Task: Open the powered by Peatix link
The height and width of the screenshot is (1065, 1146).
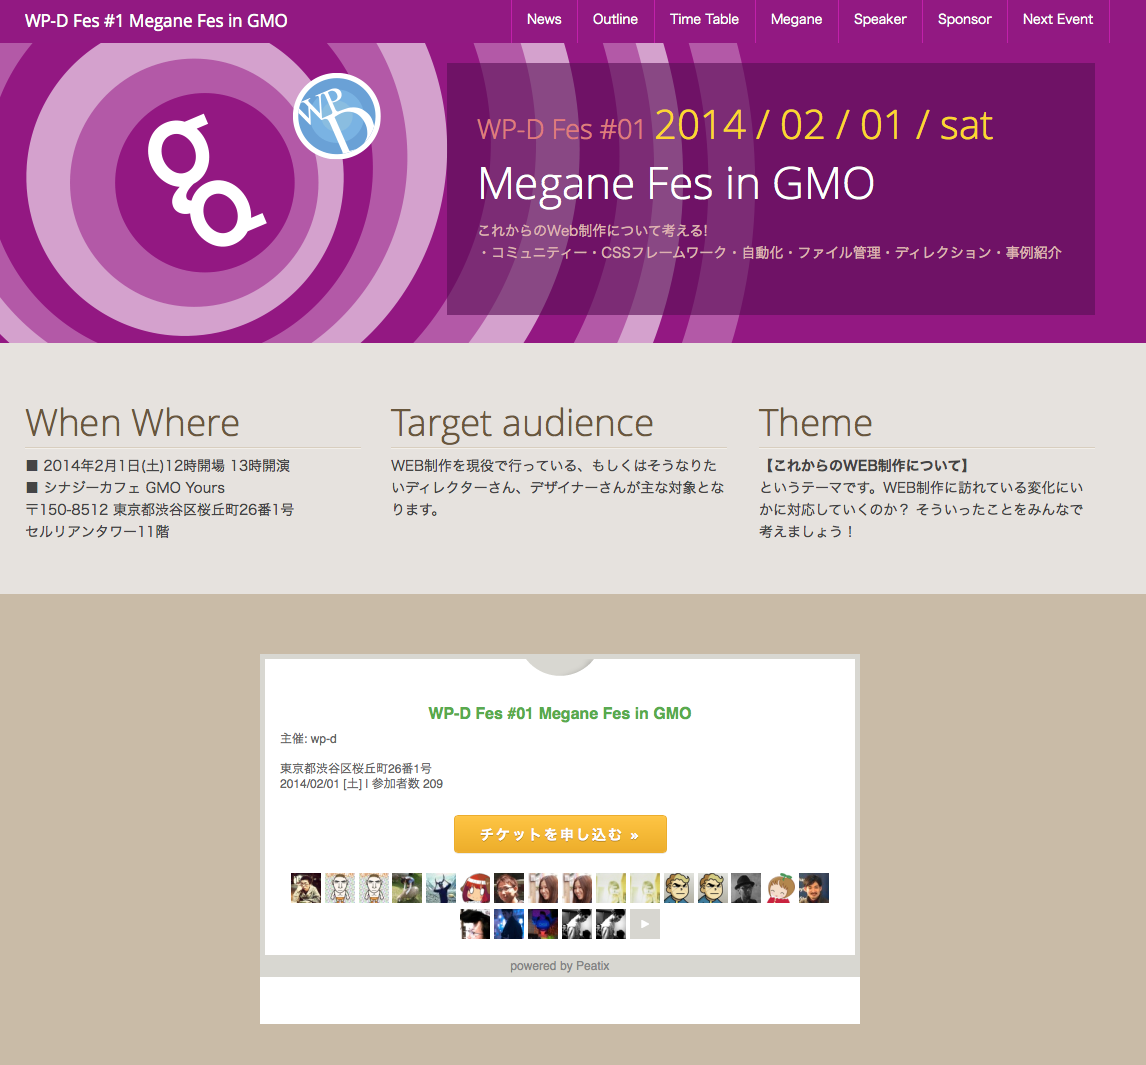Action: [559, 966]
